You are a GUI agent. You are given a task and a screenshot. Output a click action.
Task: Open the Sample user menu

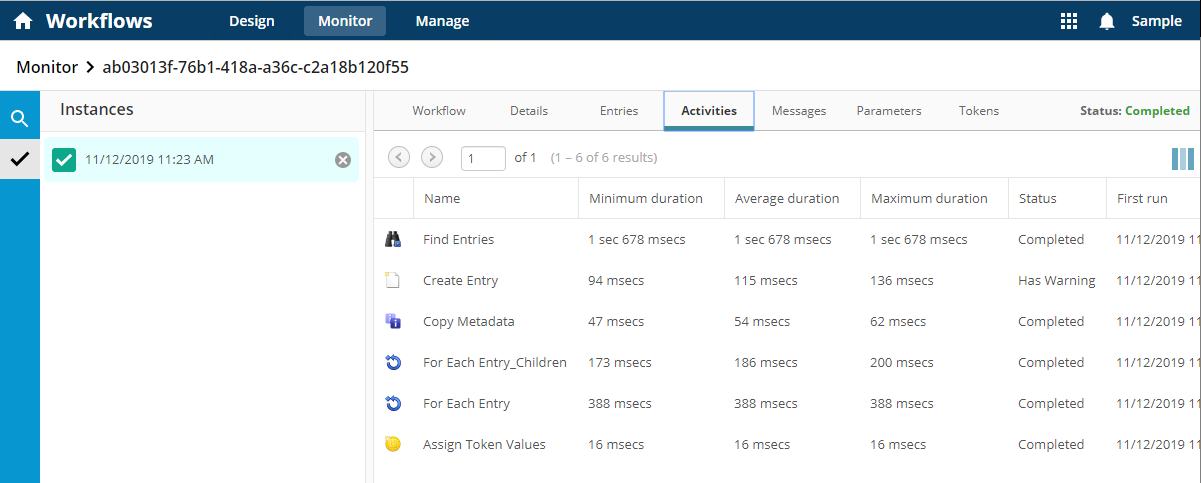coord(1156,21)
